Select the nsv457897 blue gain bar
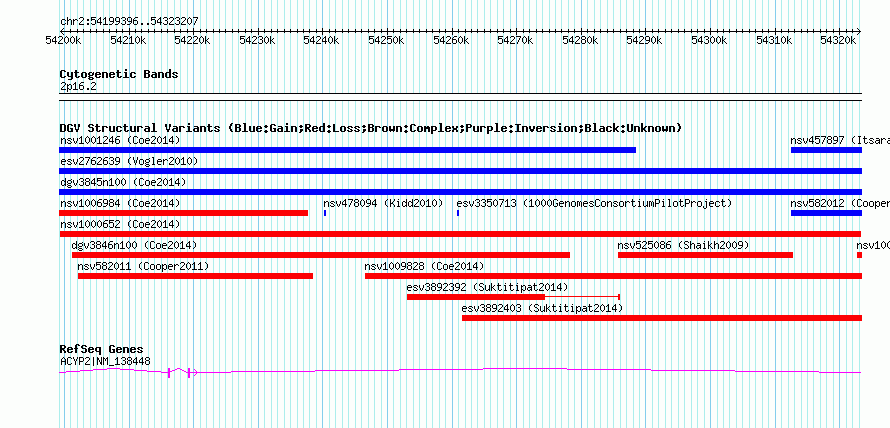 point(826,150)
